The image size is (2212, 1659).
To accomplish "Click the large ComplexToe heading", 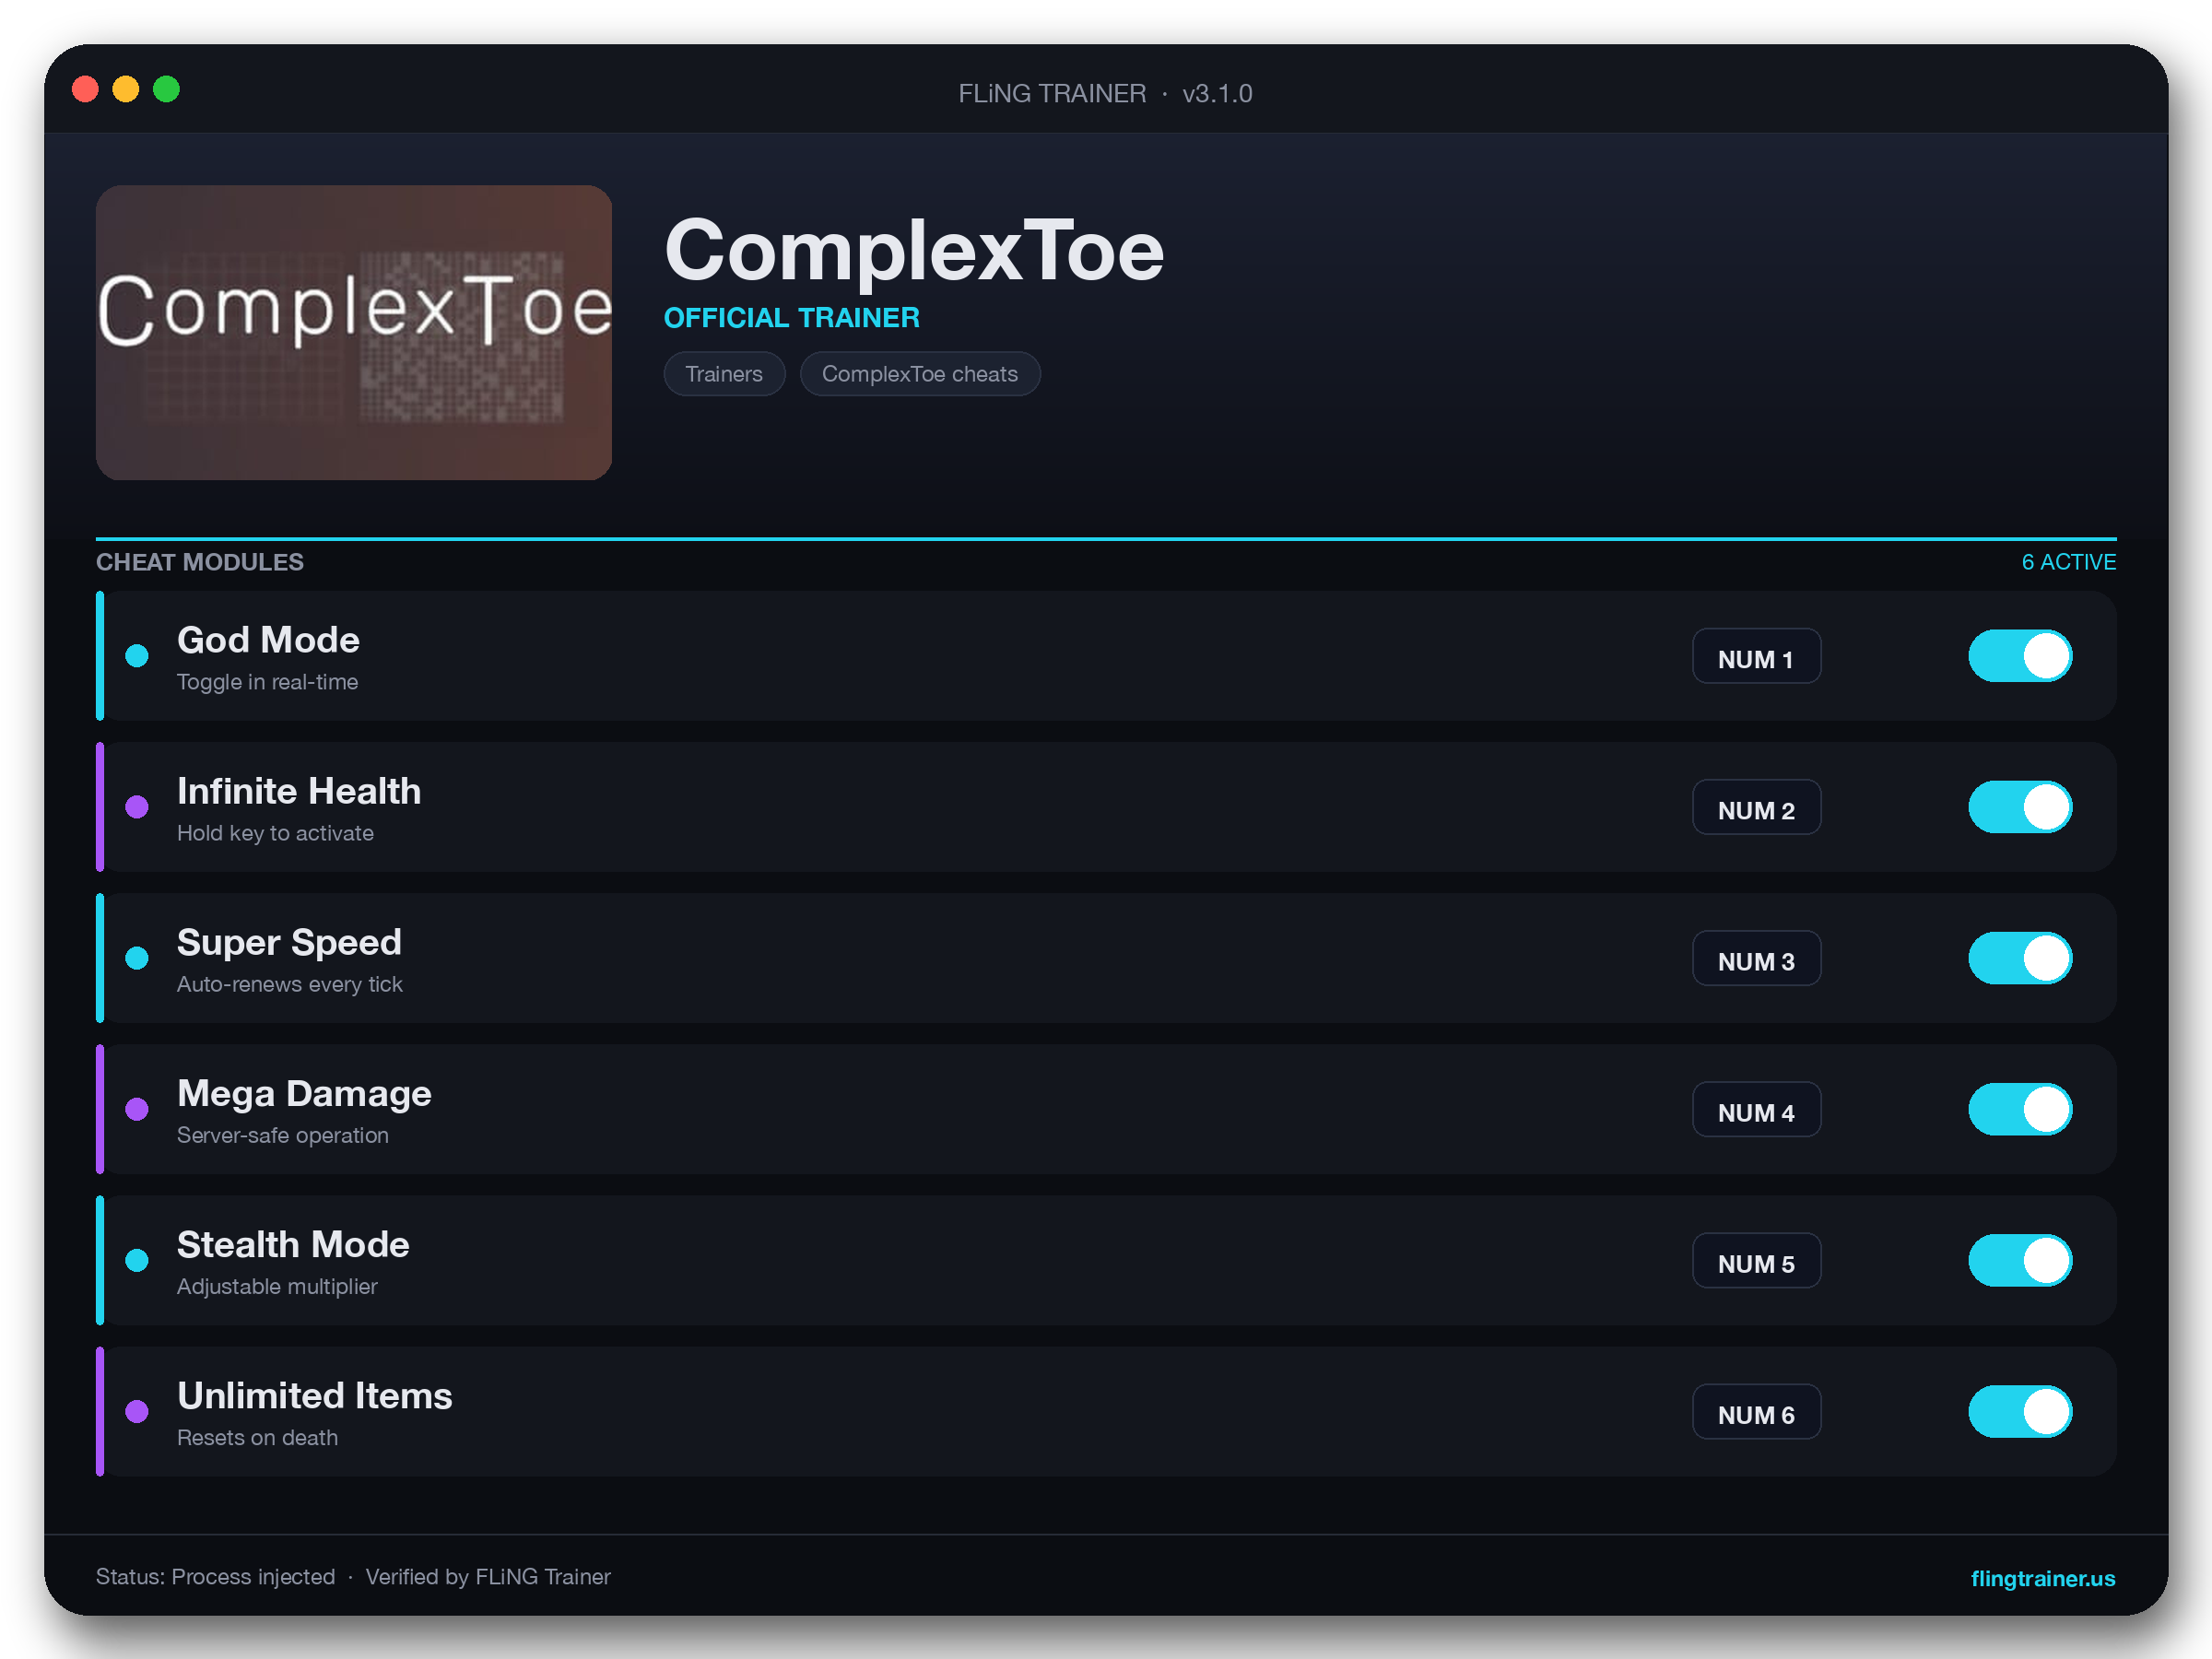I will pyautogui.click(x=914, y=251).
